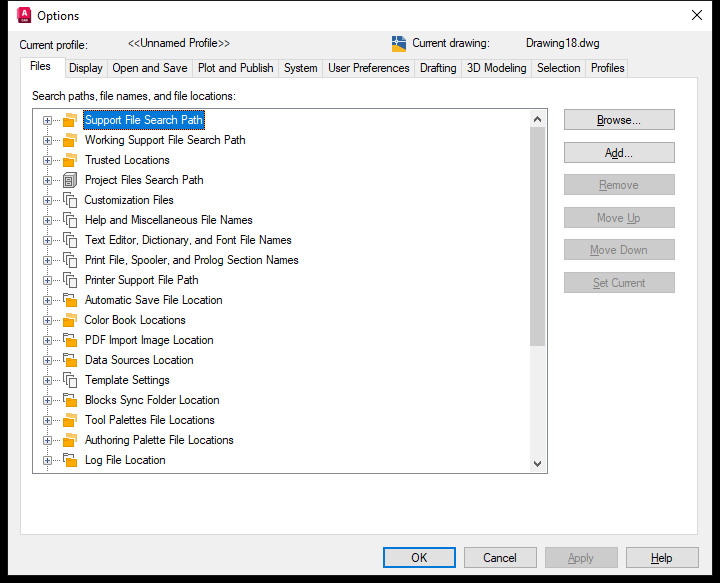Click the Add... button
This screenshot has width=720, height=583.
(619, 152)
